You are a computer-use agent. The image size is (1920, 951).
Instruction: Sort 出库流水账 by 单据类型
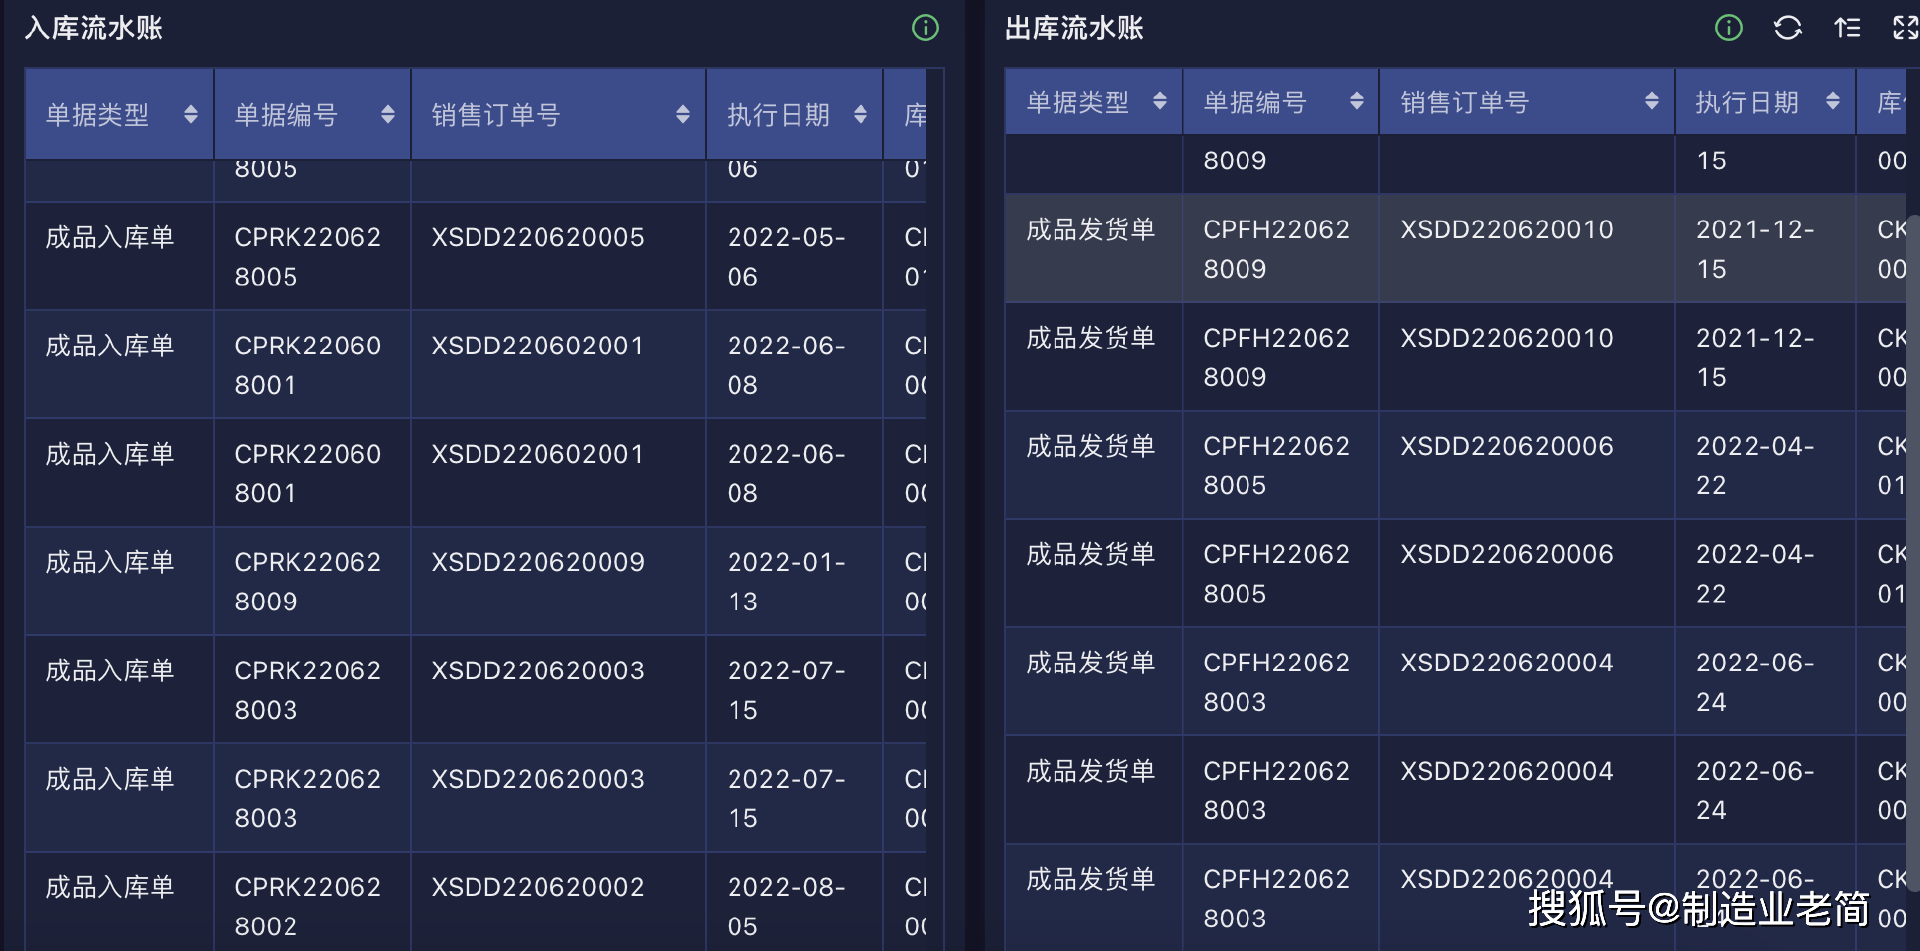click(x=1160, y=101)
